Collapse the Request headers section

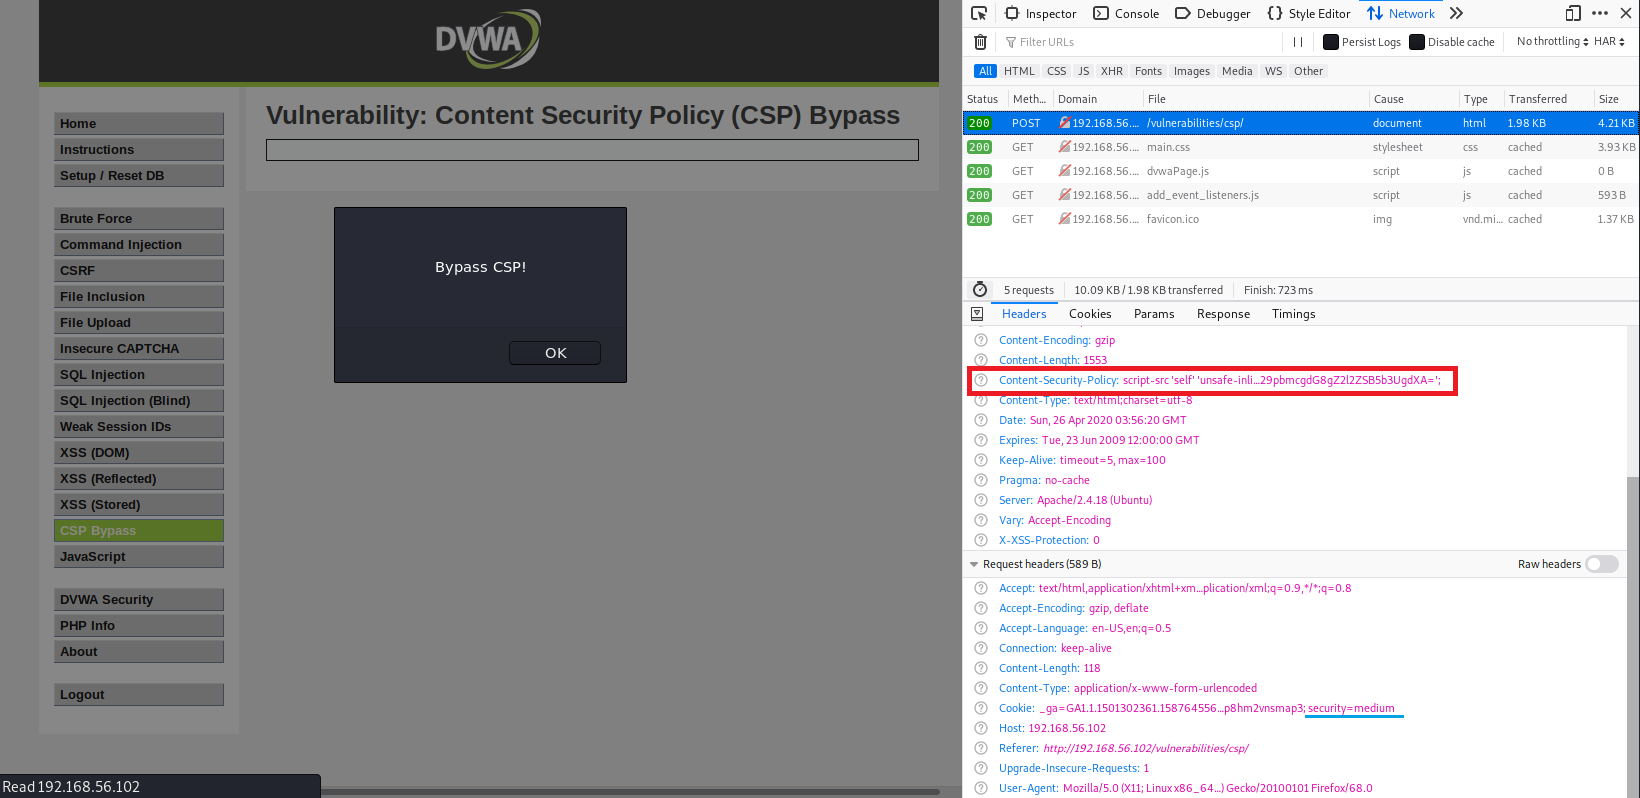click(974, 564)
